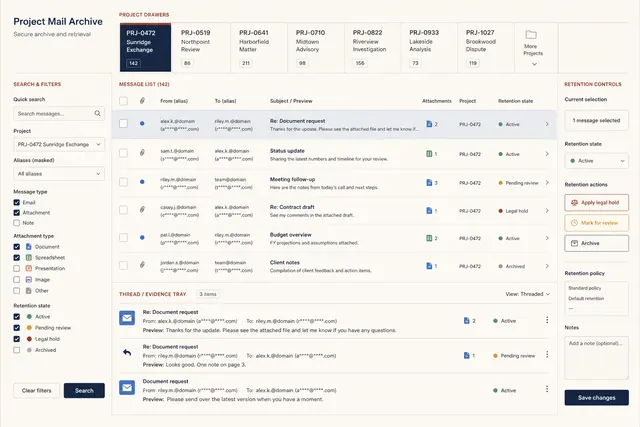Screen dimensions: 640x427
Task: Open the Project dropdown showing PRJ-0472 Sunridge Exchange
Action: click(x=59, y=144)
